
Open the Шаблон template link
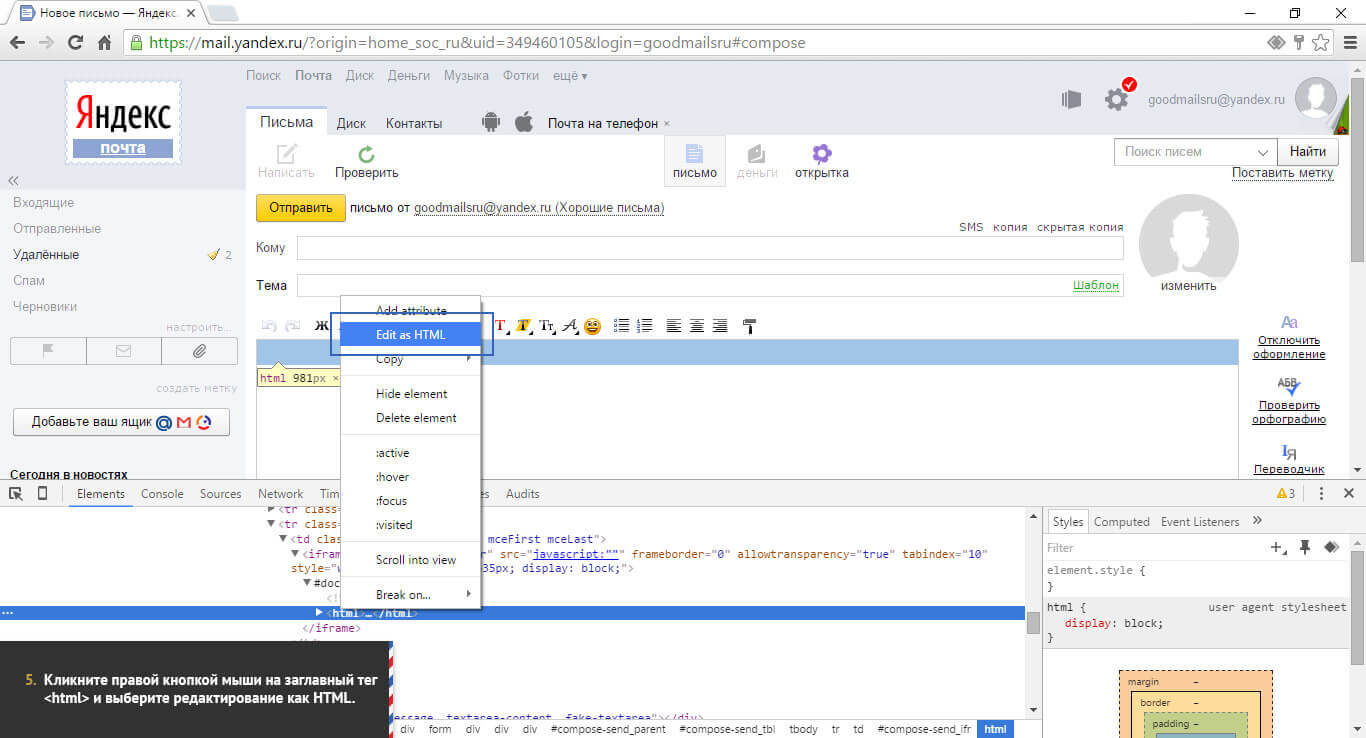coord(1095,285)
